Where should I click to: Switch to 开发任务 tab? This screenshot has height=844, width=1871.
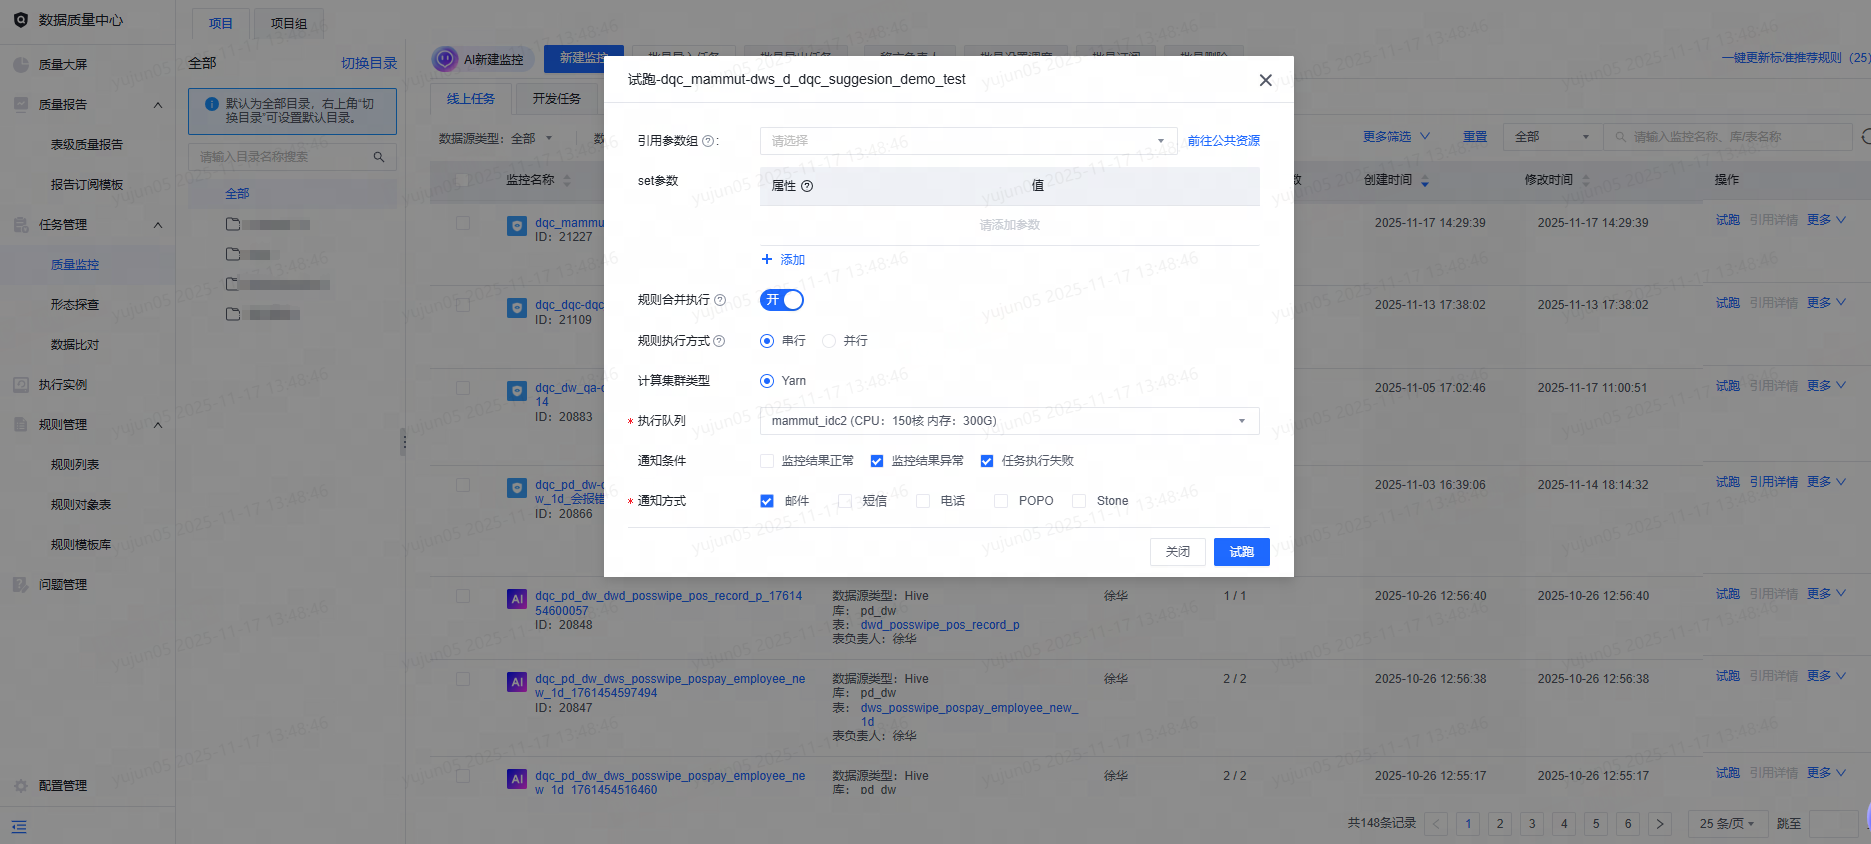click(x=556, y=99)
